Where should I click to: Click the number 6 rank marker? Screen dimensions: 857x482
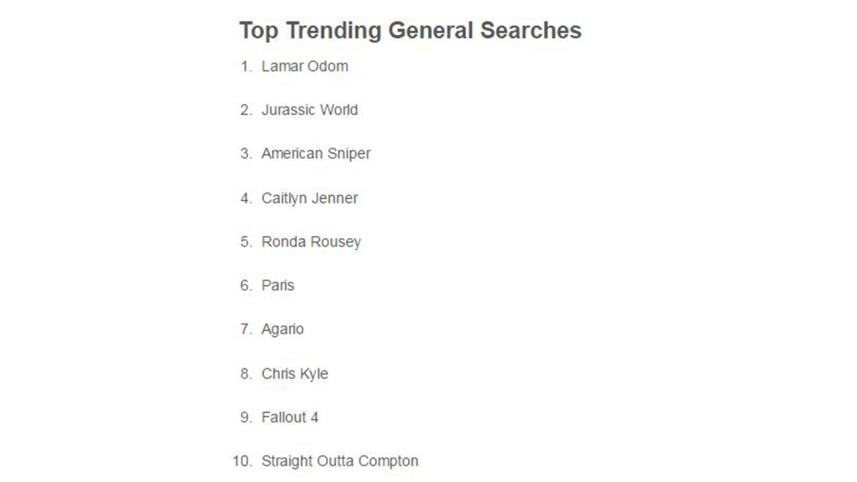246,285
